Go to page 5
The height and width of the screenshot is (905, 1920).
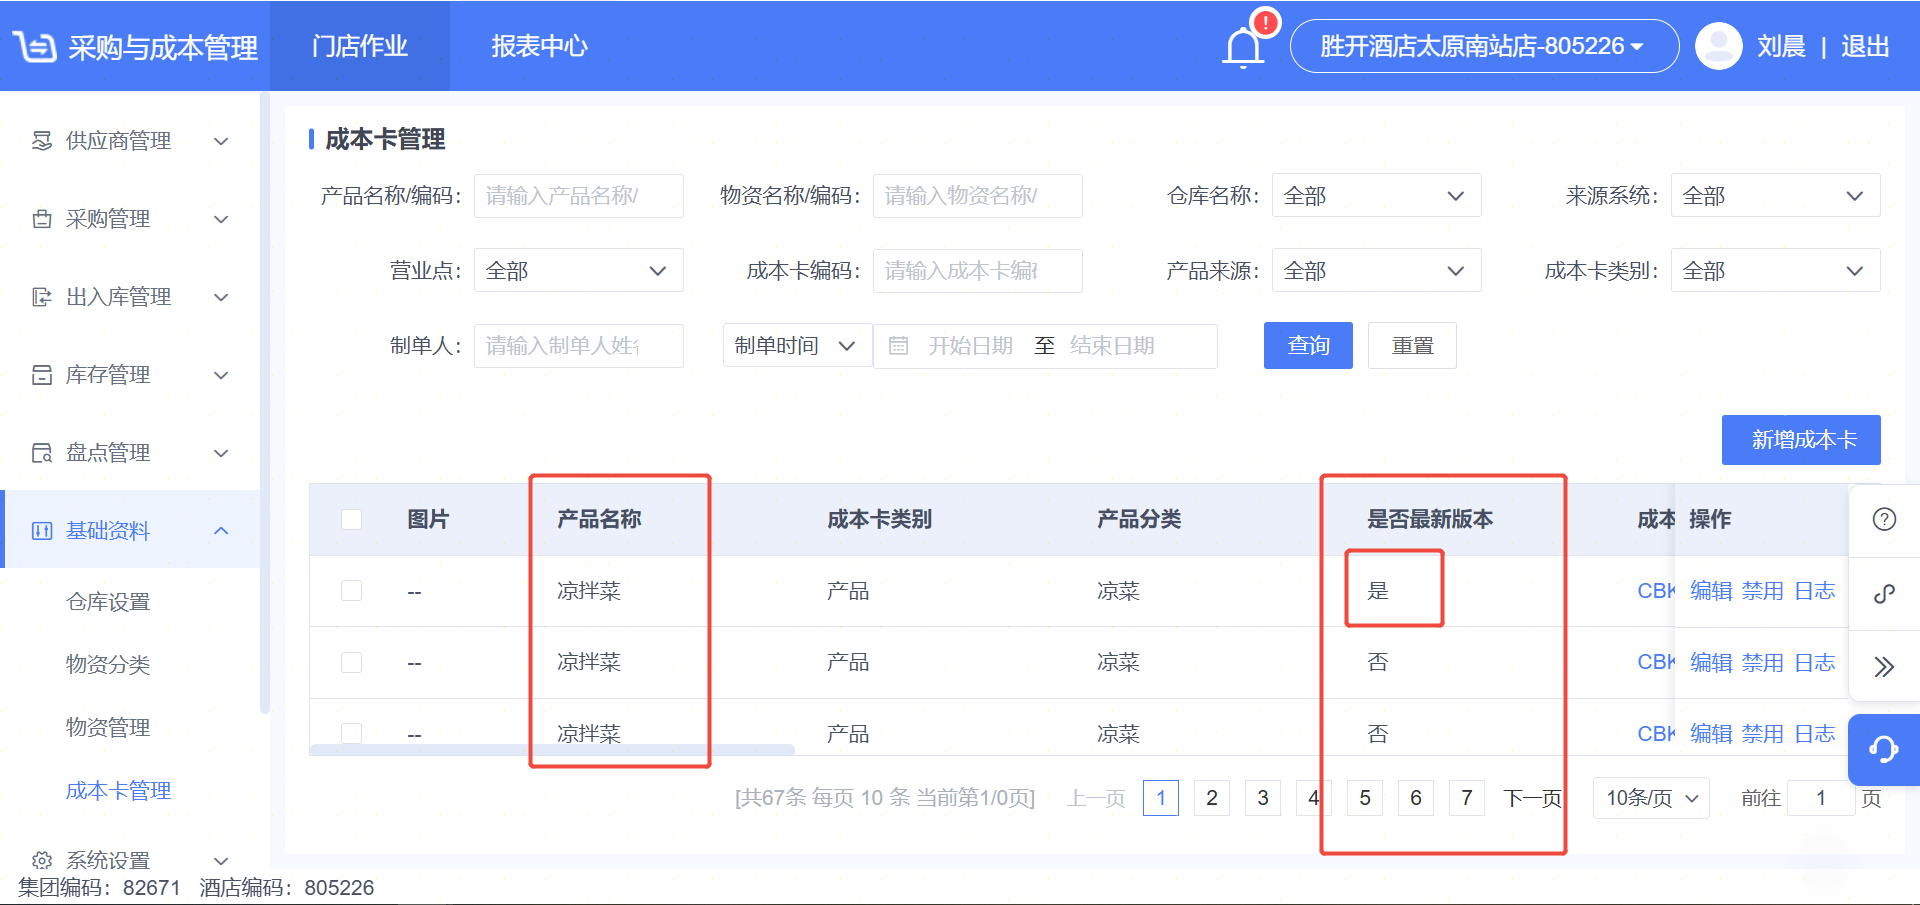(x=1365, y=798)
